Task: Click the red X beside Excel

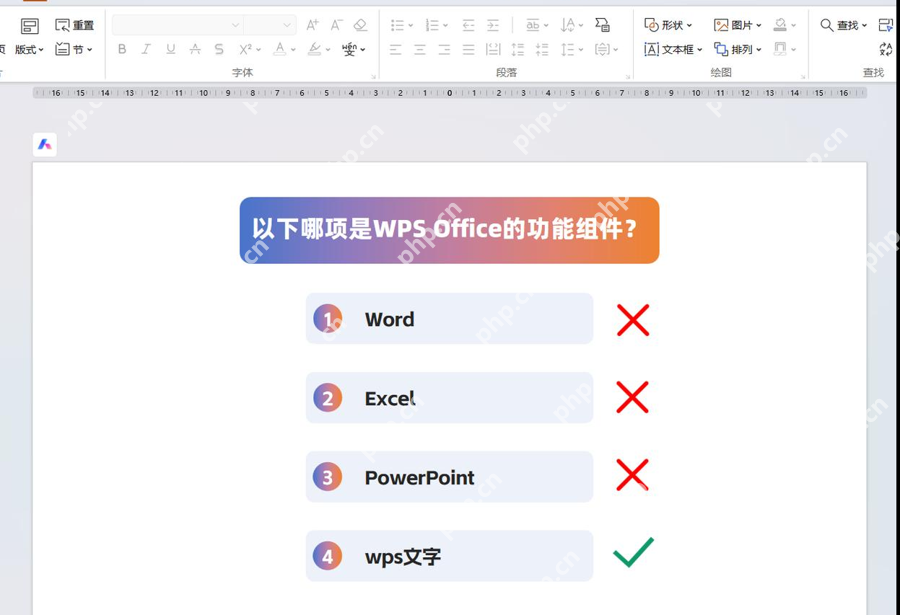Action: (633, 397)
